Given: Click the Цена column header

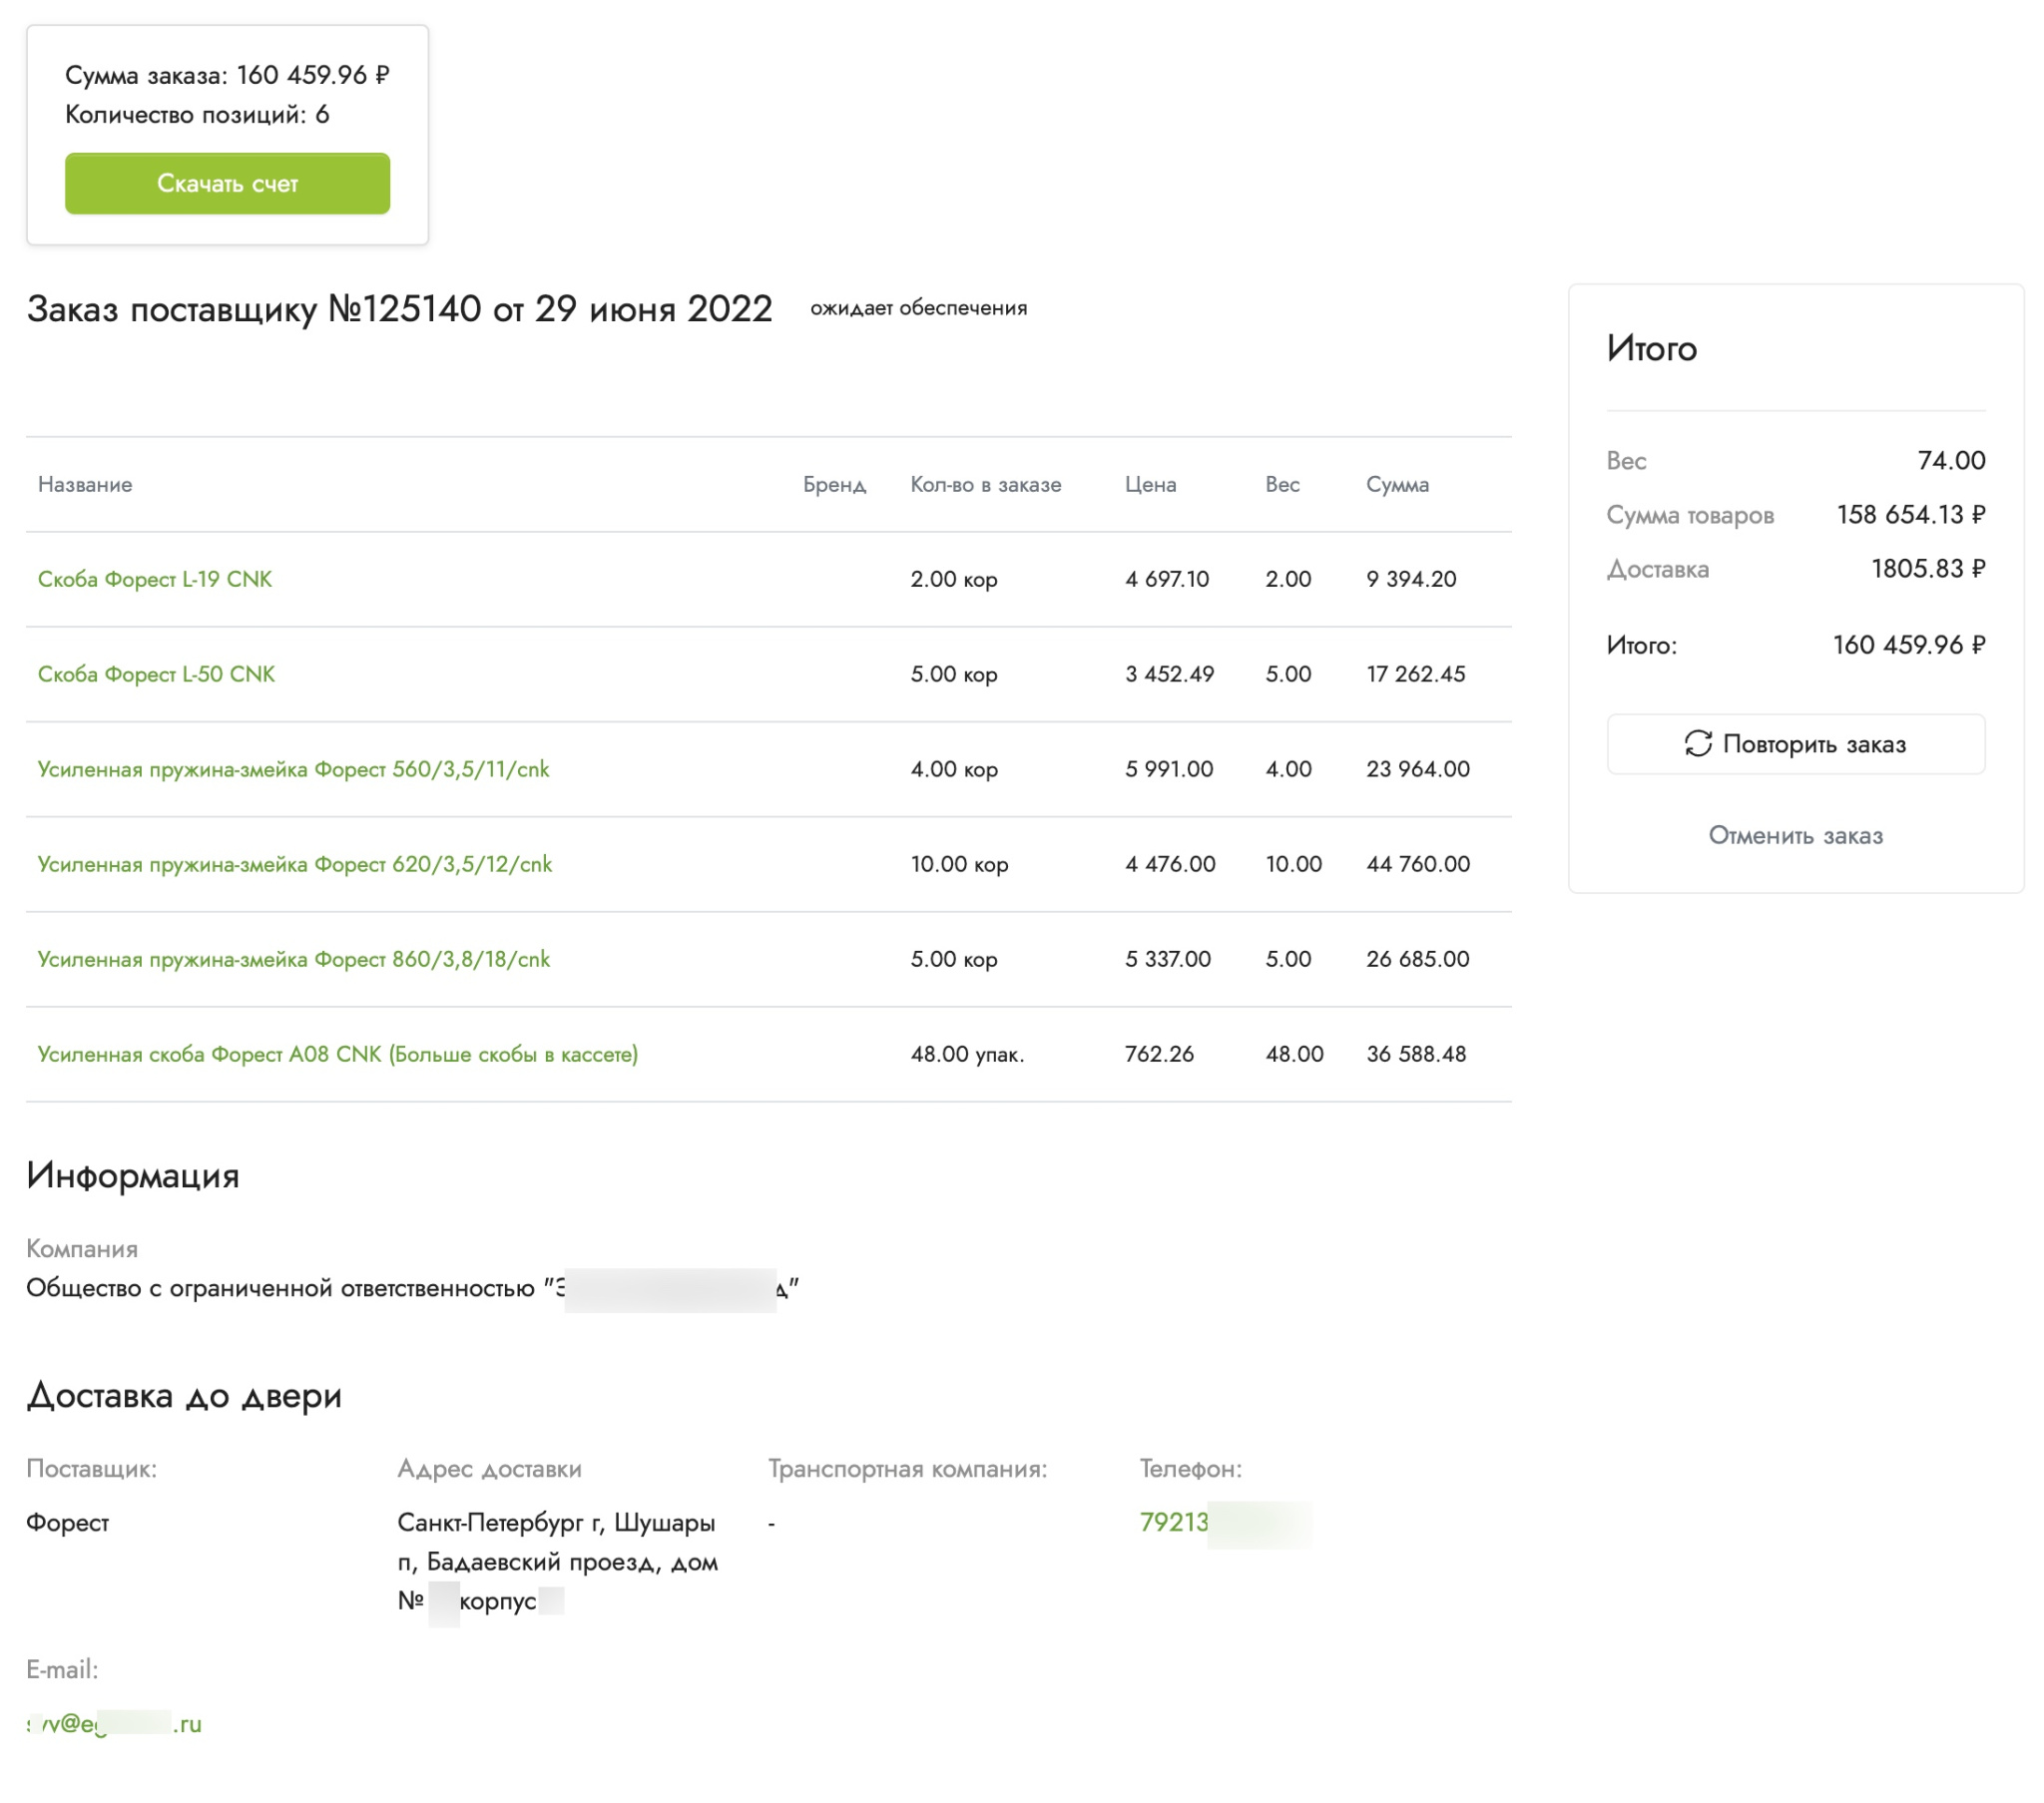Looking at the screenshot, I should [x=1150, y=485].
